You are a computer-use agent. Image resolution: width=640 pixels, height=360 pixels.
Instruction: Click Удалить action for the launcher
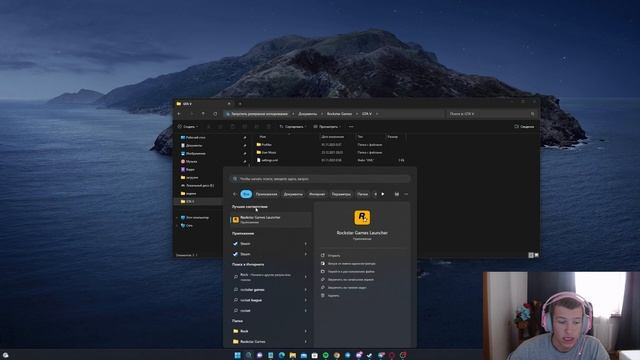330,296
